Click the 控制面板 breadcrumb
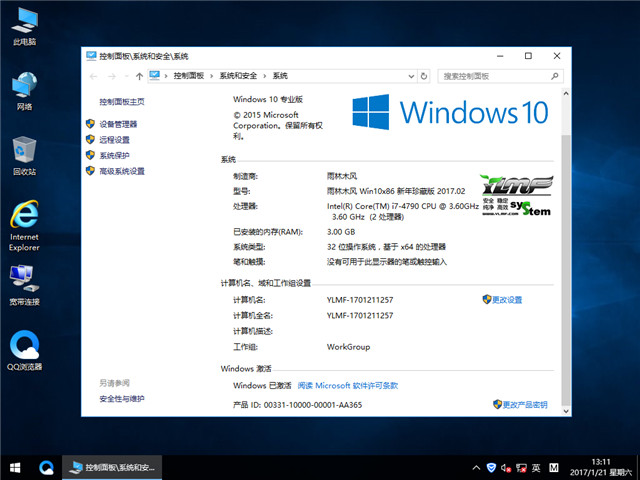Image resolution: width=640 pixels, height=480 pixels. tap(189, 76)
